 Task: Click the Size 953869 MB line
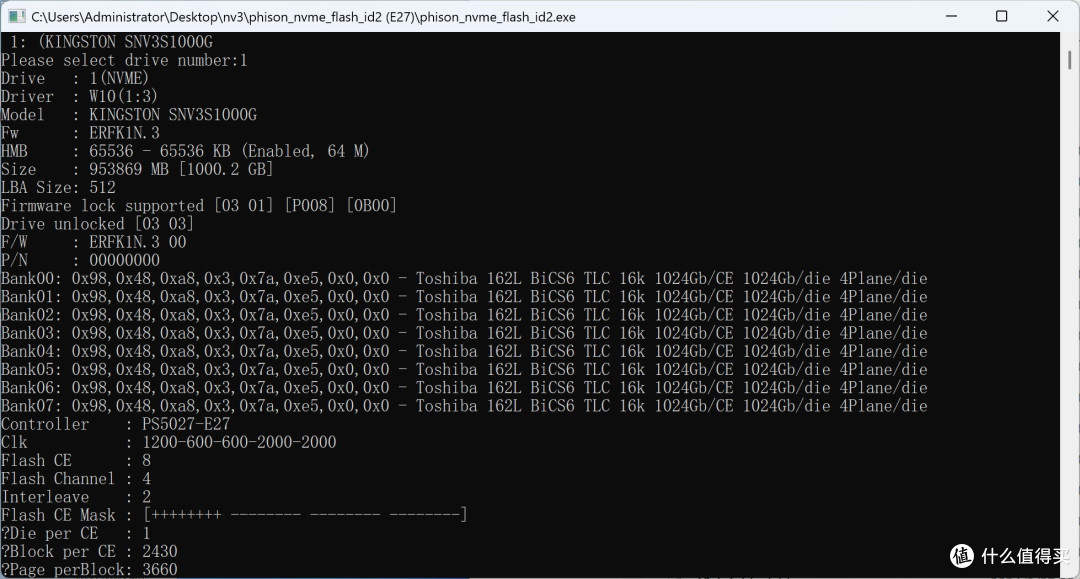click(137, 169)
